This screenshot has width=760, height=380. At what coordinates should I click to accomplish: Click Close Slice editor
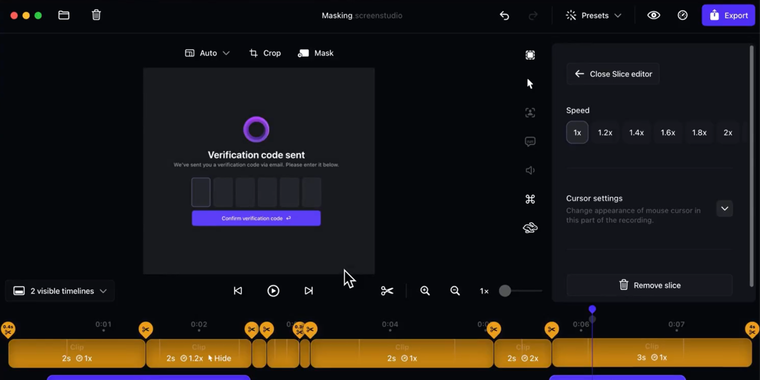613,74
